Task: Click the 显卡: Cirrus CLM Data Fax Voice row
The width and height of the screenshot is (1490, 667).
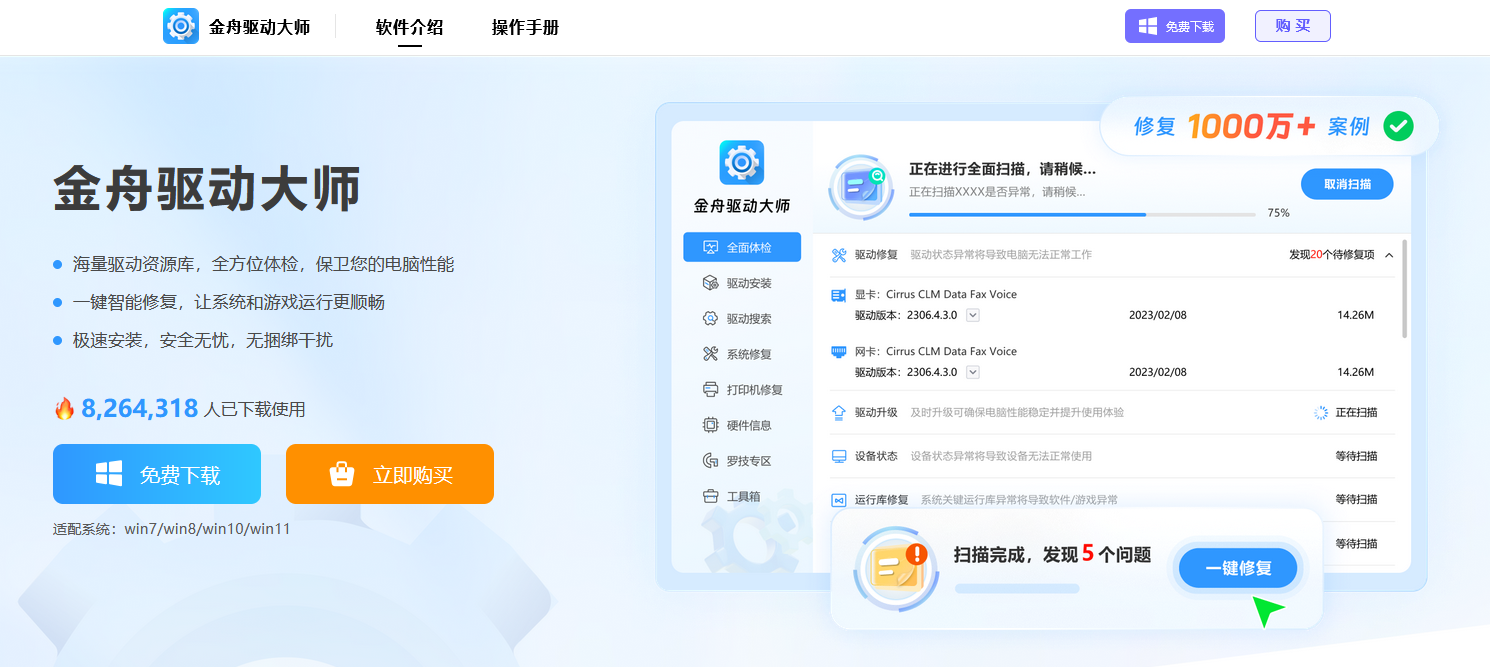Action: [x=936, y=295]
